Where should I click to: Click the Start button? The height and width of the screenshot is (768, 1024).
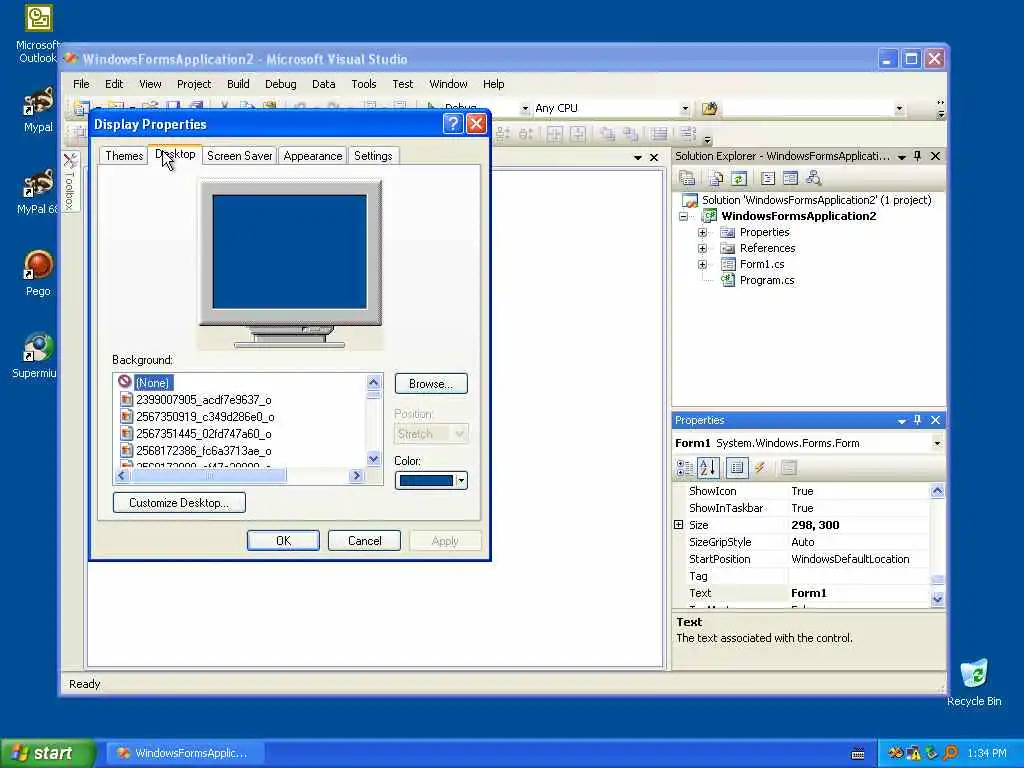pos(48,753)
